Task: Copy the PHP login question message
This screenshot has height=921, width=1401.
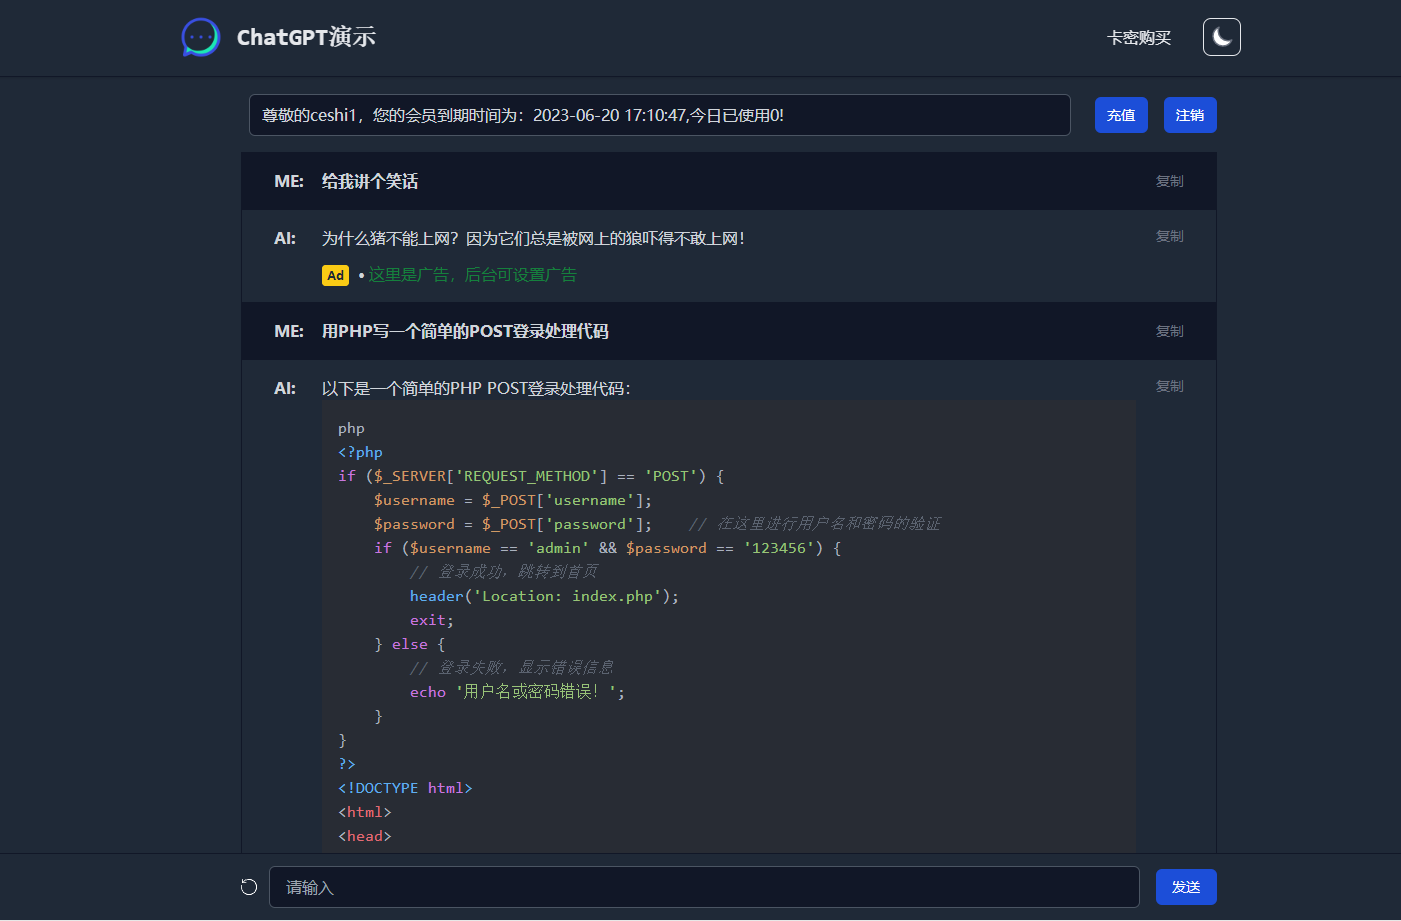Action: click(1169, 331)
